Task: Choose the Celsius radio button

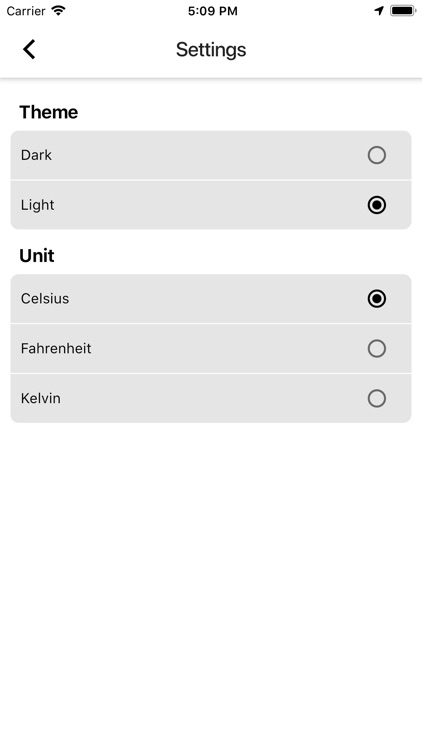Action: tap(377, 298)
